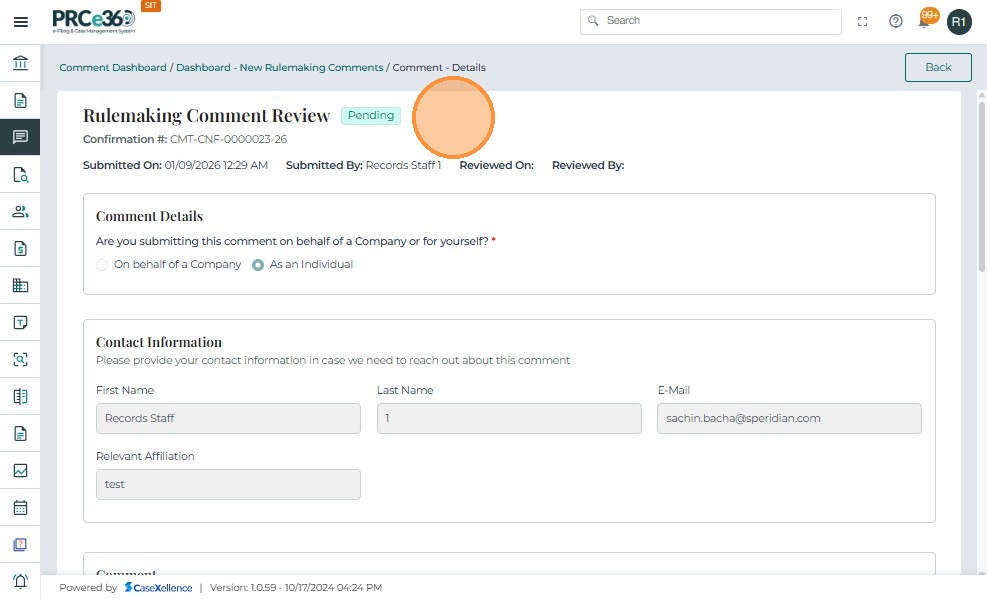The width and height of the screenshot is (987, 599).
Task: Open the comments sidebar icon
Action: (x=20, y=137)
